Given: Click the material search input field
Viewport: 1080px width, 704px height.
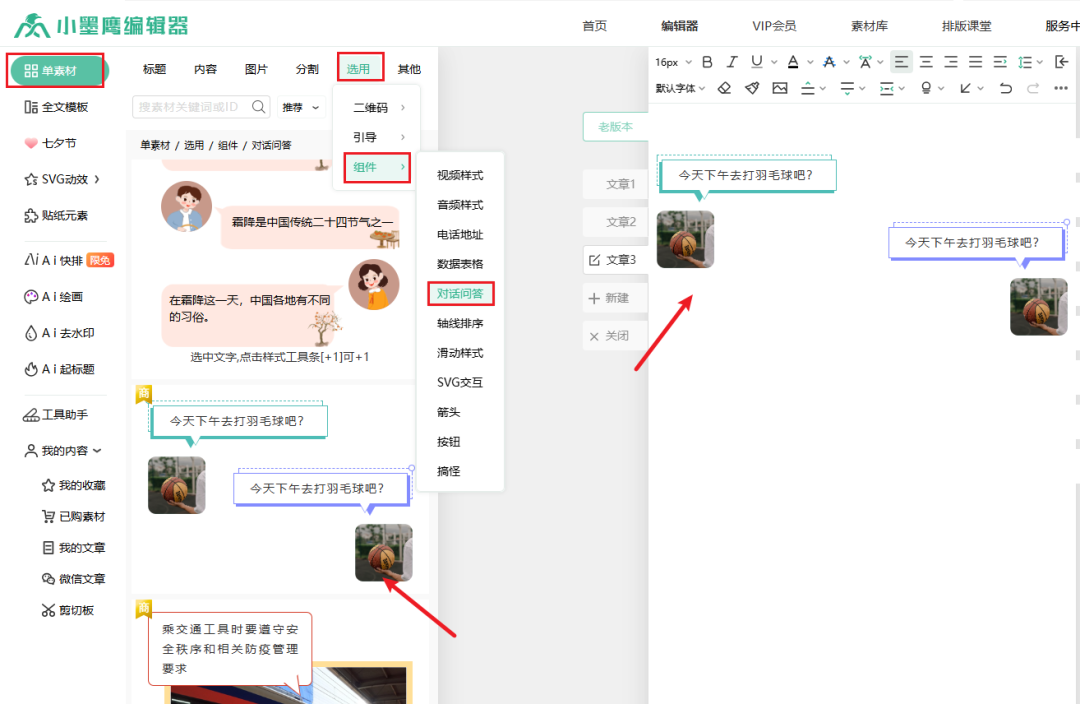Looking at the screenshot, I should [x=190, y=107].
